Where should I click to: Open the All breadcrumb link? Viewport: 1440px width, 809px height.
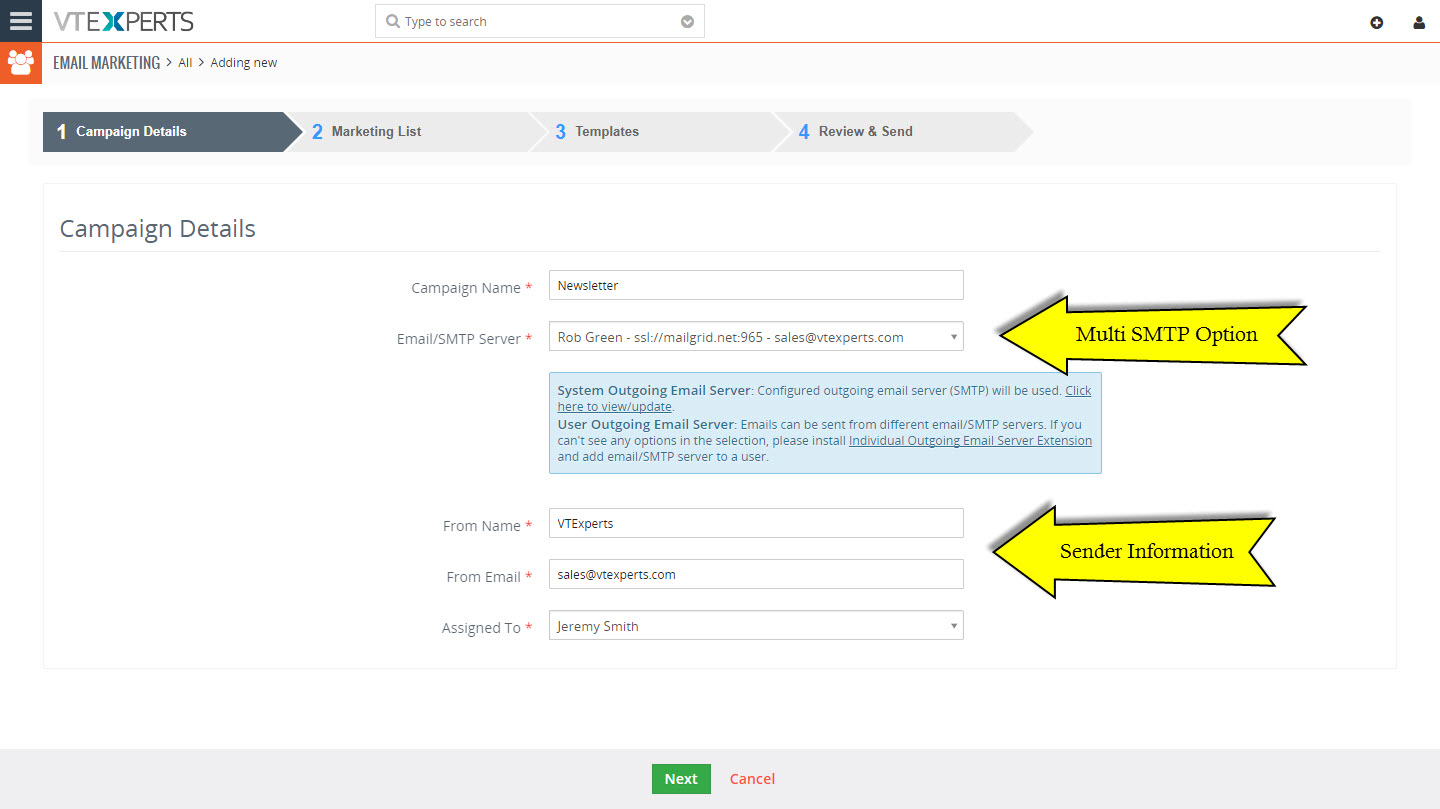[185, 63]
